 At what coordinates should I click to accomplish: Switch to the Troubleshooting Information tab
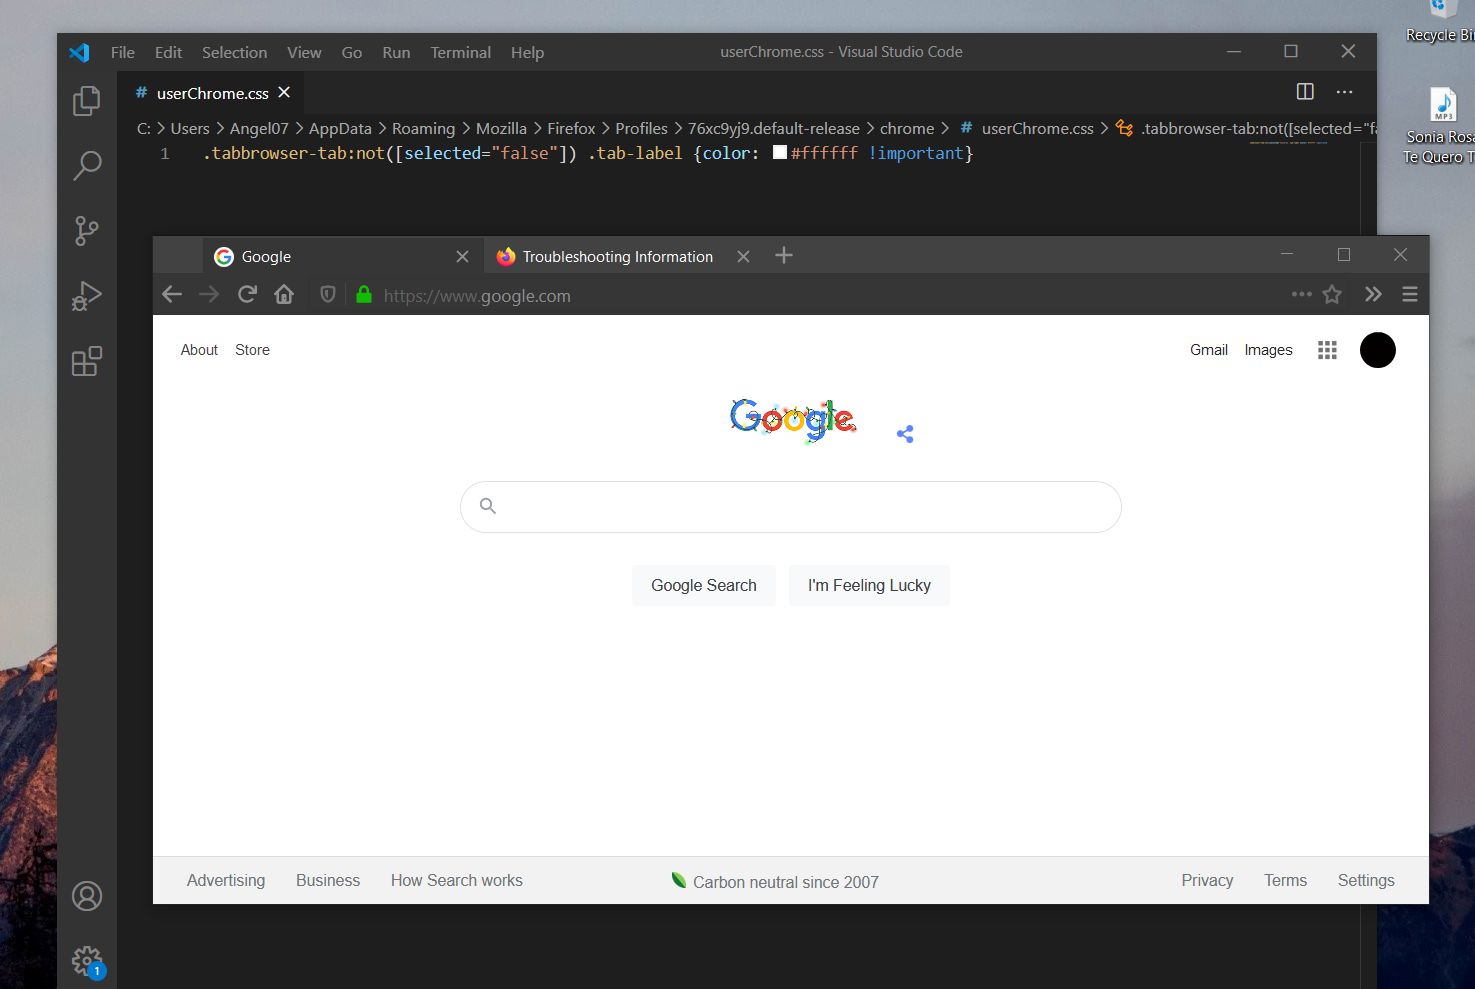(x=616, y=256)
